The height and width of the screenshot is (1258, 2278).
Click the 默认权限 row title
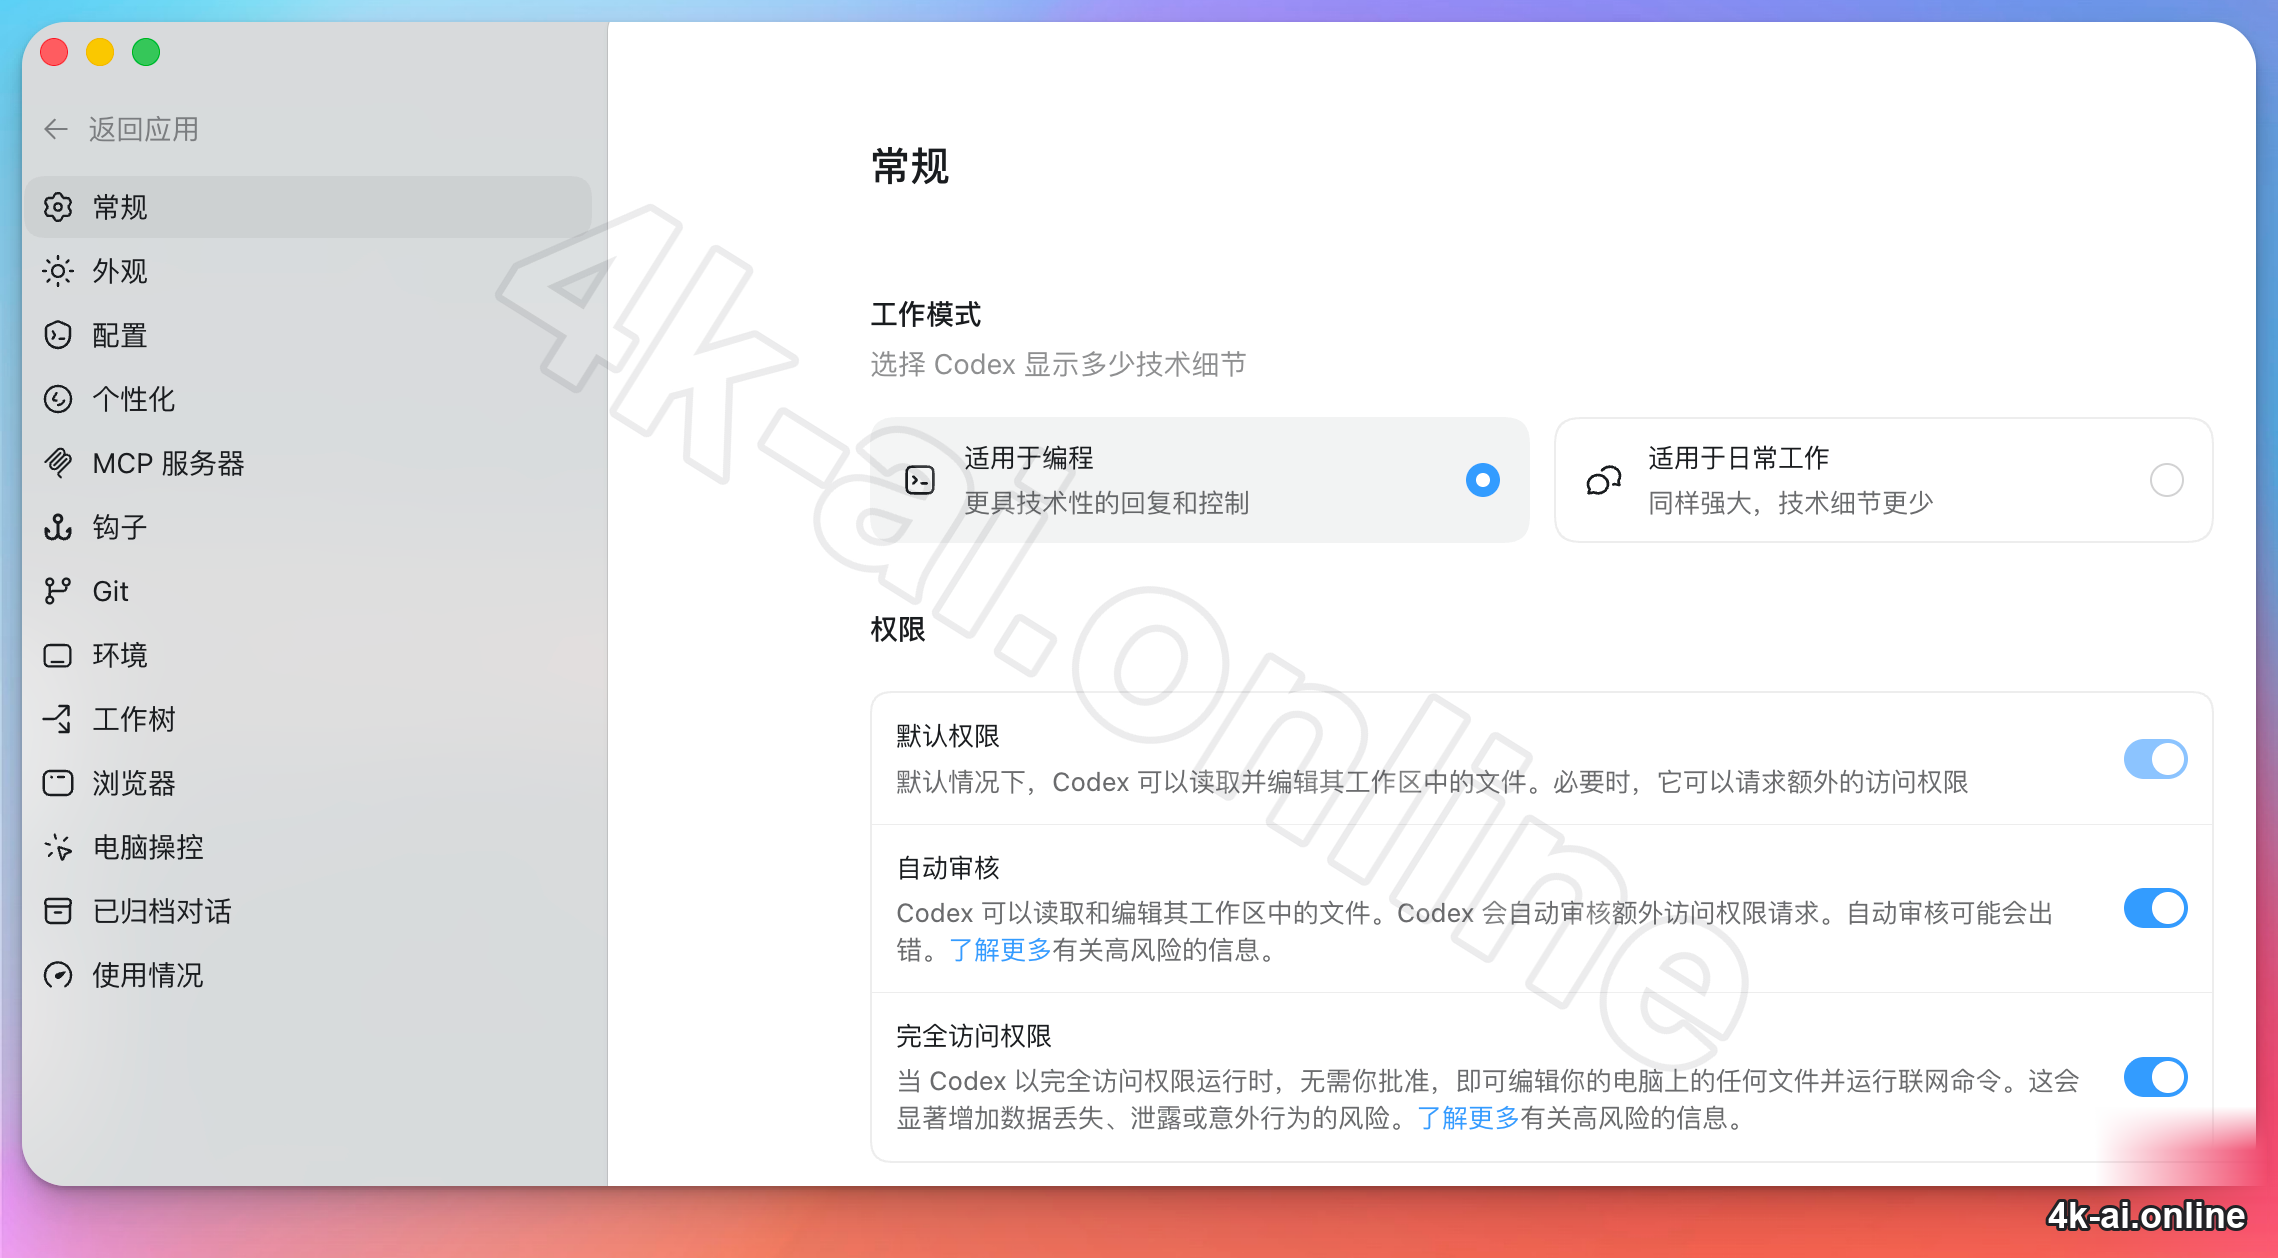(x=948, y=736)
